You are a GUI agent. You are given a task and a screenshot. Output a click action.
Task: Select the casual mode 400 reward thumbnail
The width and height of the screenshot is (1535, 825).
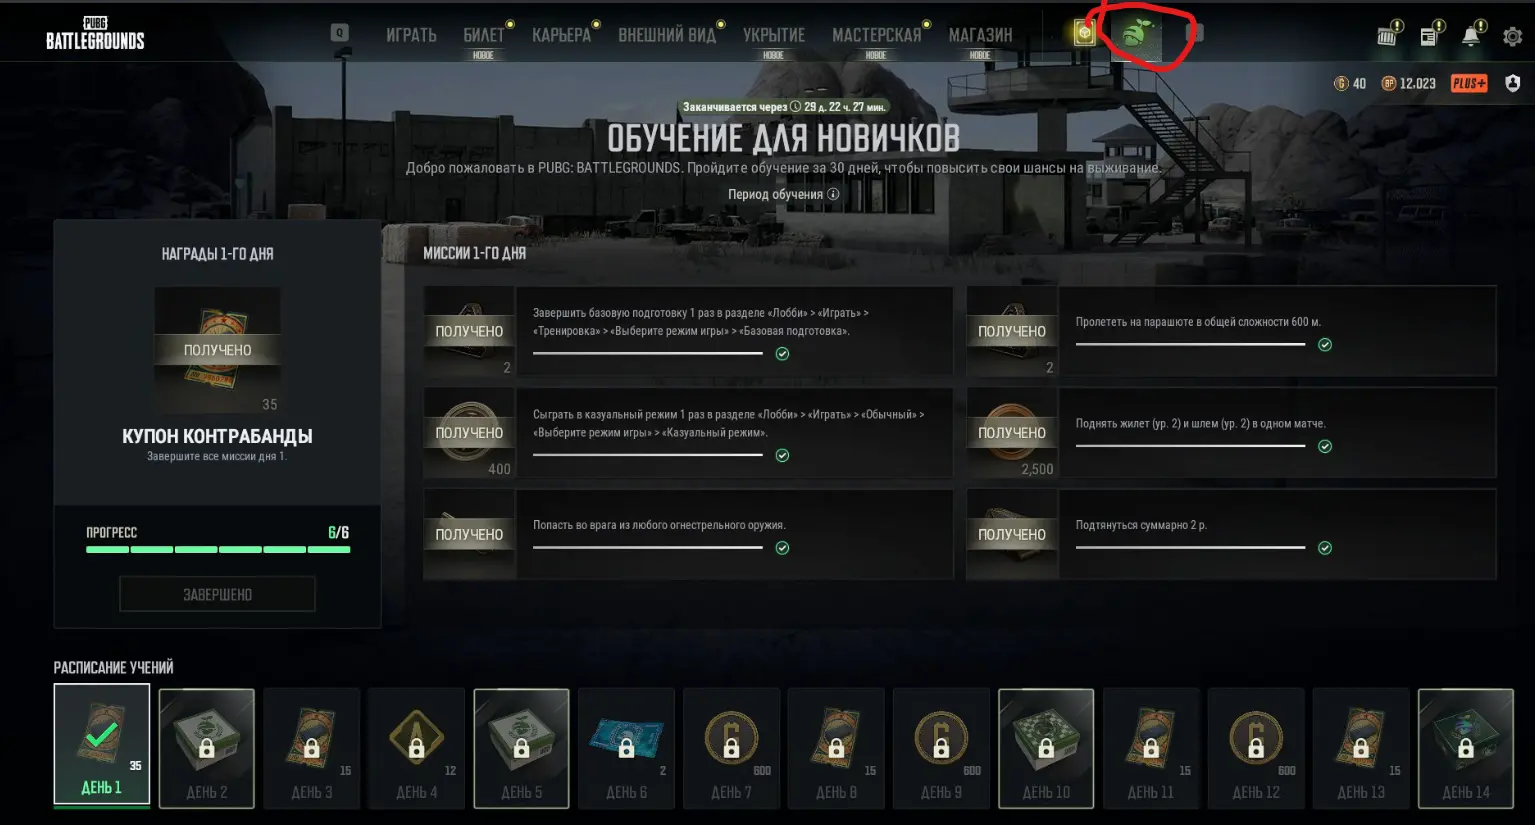point(469,433)
